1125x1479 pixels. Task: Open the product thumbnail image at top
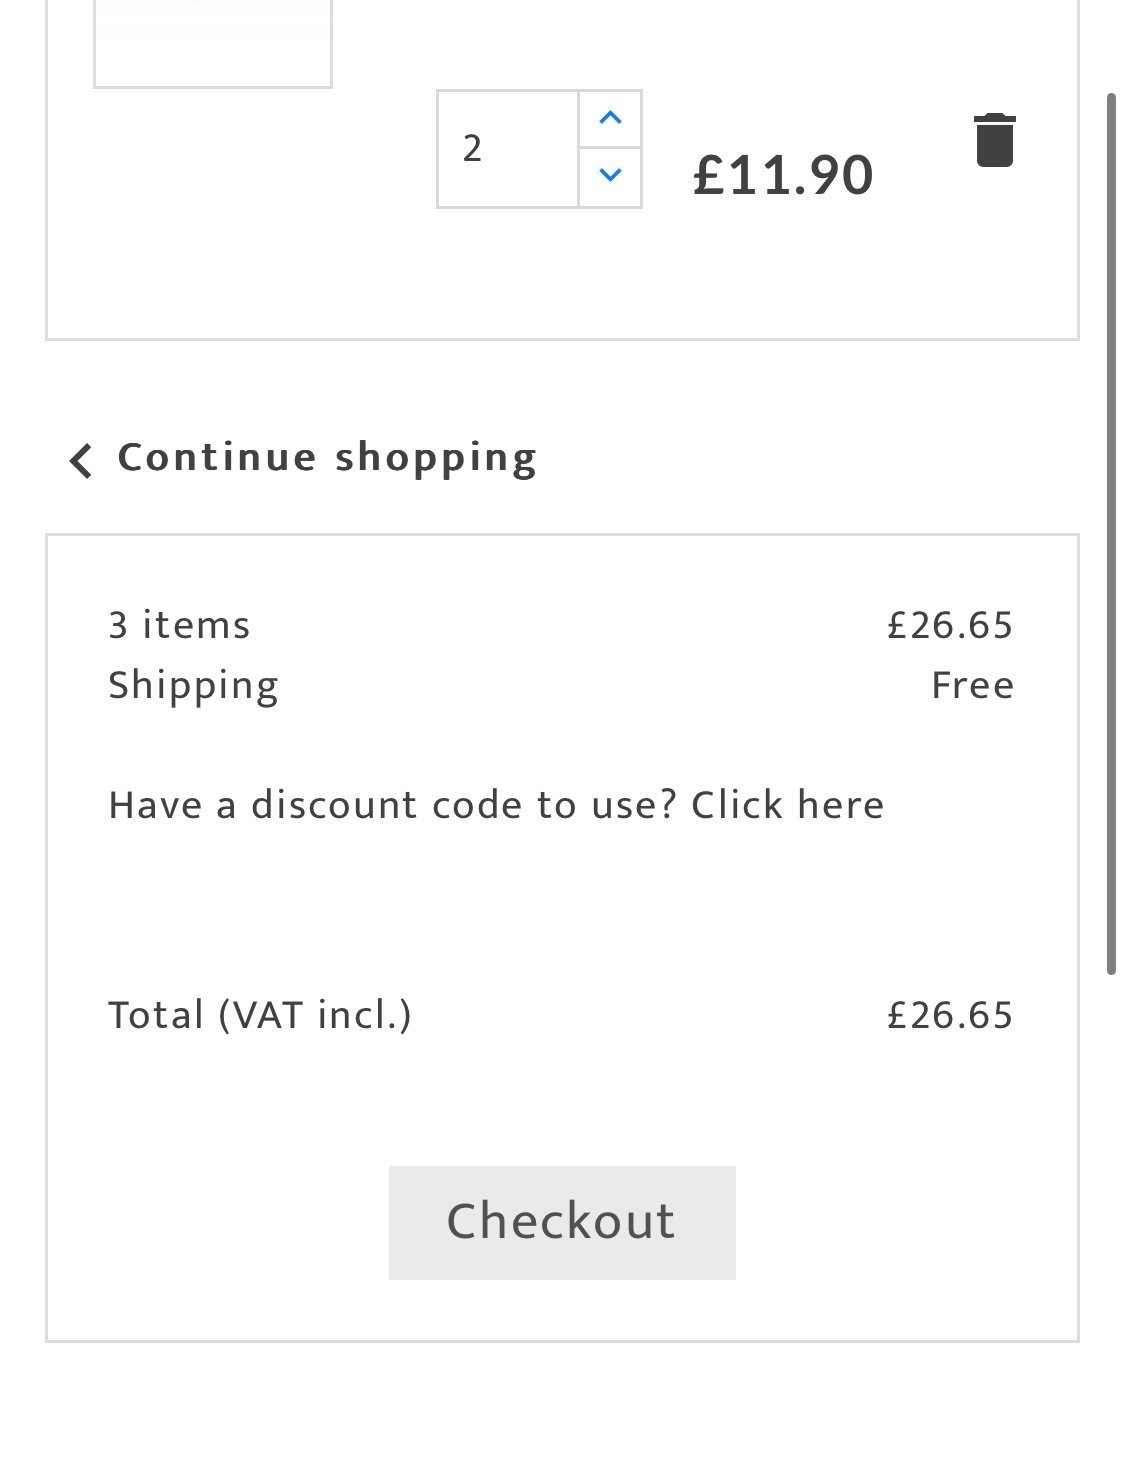coord(213,42)
